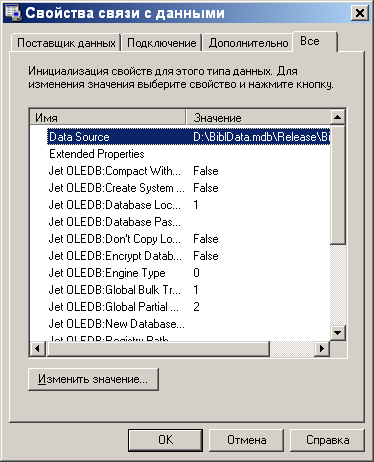Viewport: 374px width, 462px height.
Task: Switch to the Поставщик данных tab
Action: tap(66, 43)
